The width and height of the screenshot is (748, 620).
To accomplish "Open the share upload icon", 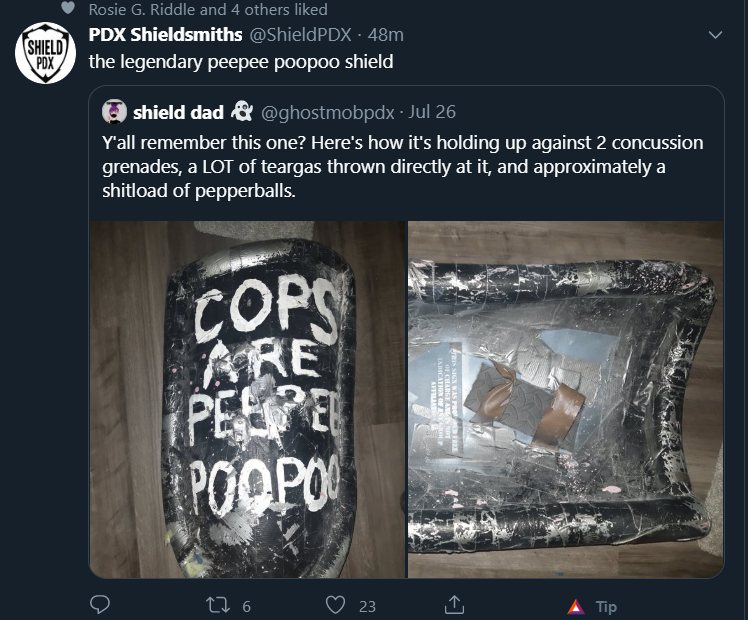I will 454,605.
